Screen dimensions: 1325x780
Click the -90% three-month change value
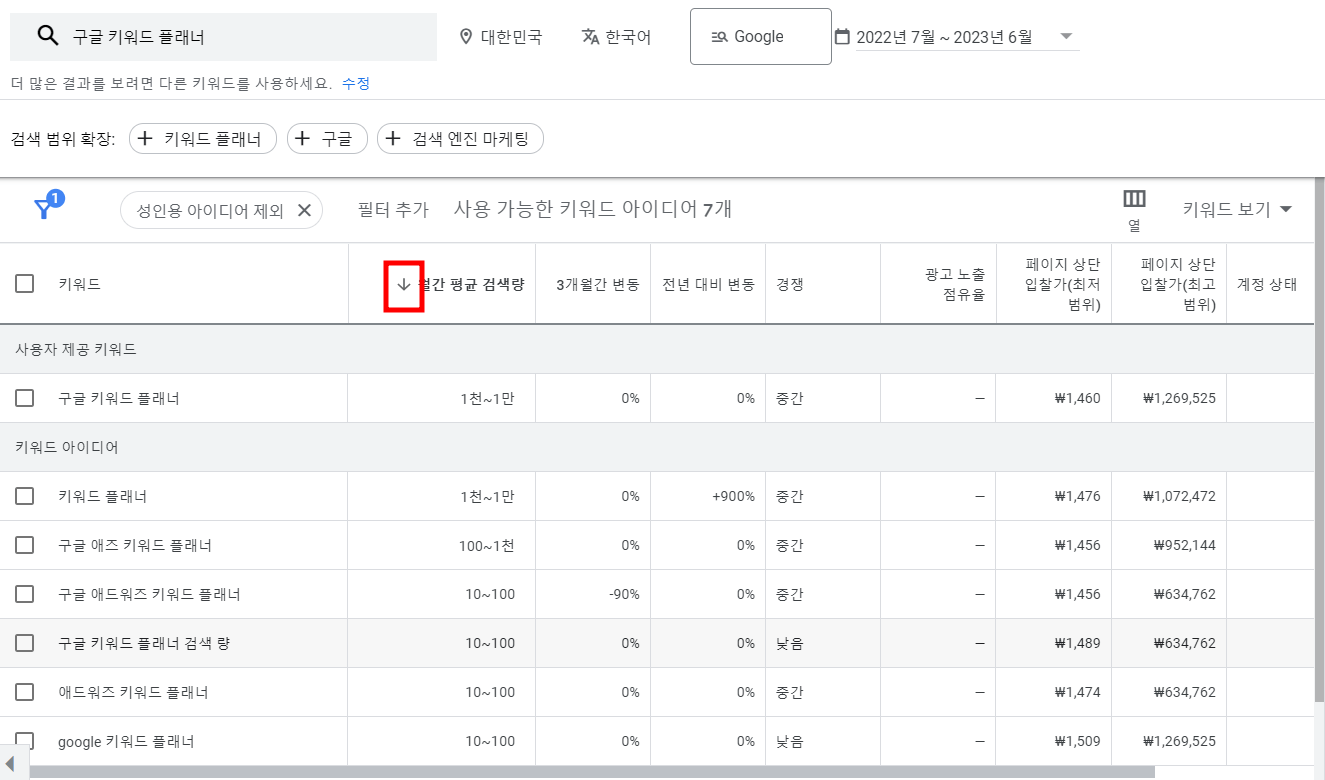click(x=624, y=594)
